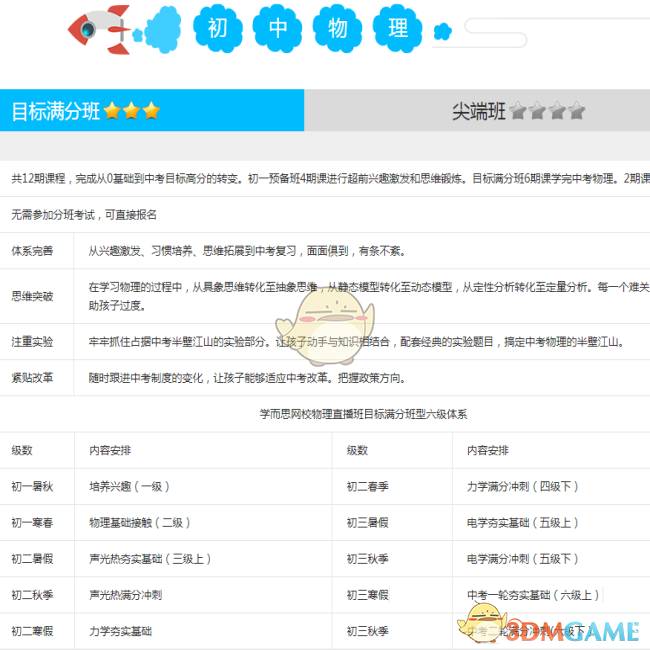Click the course overview text 共12期课程
Image resolution: width=650 pixels, height=650 pixels.
(x=330, y=179)
